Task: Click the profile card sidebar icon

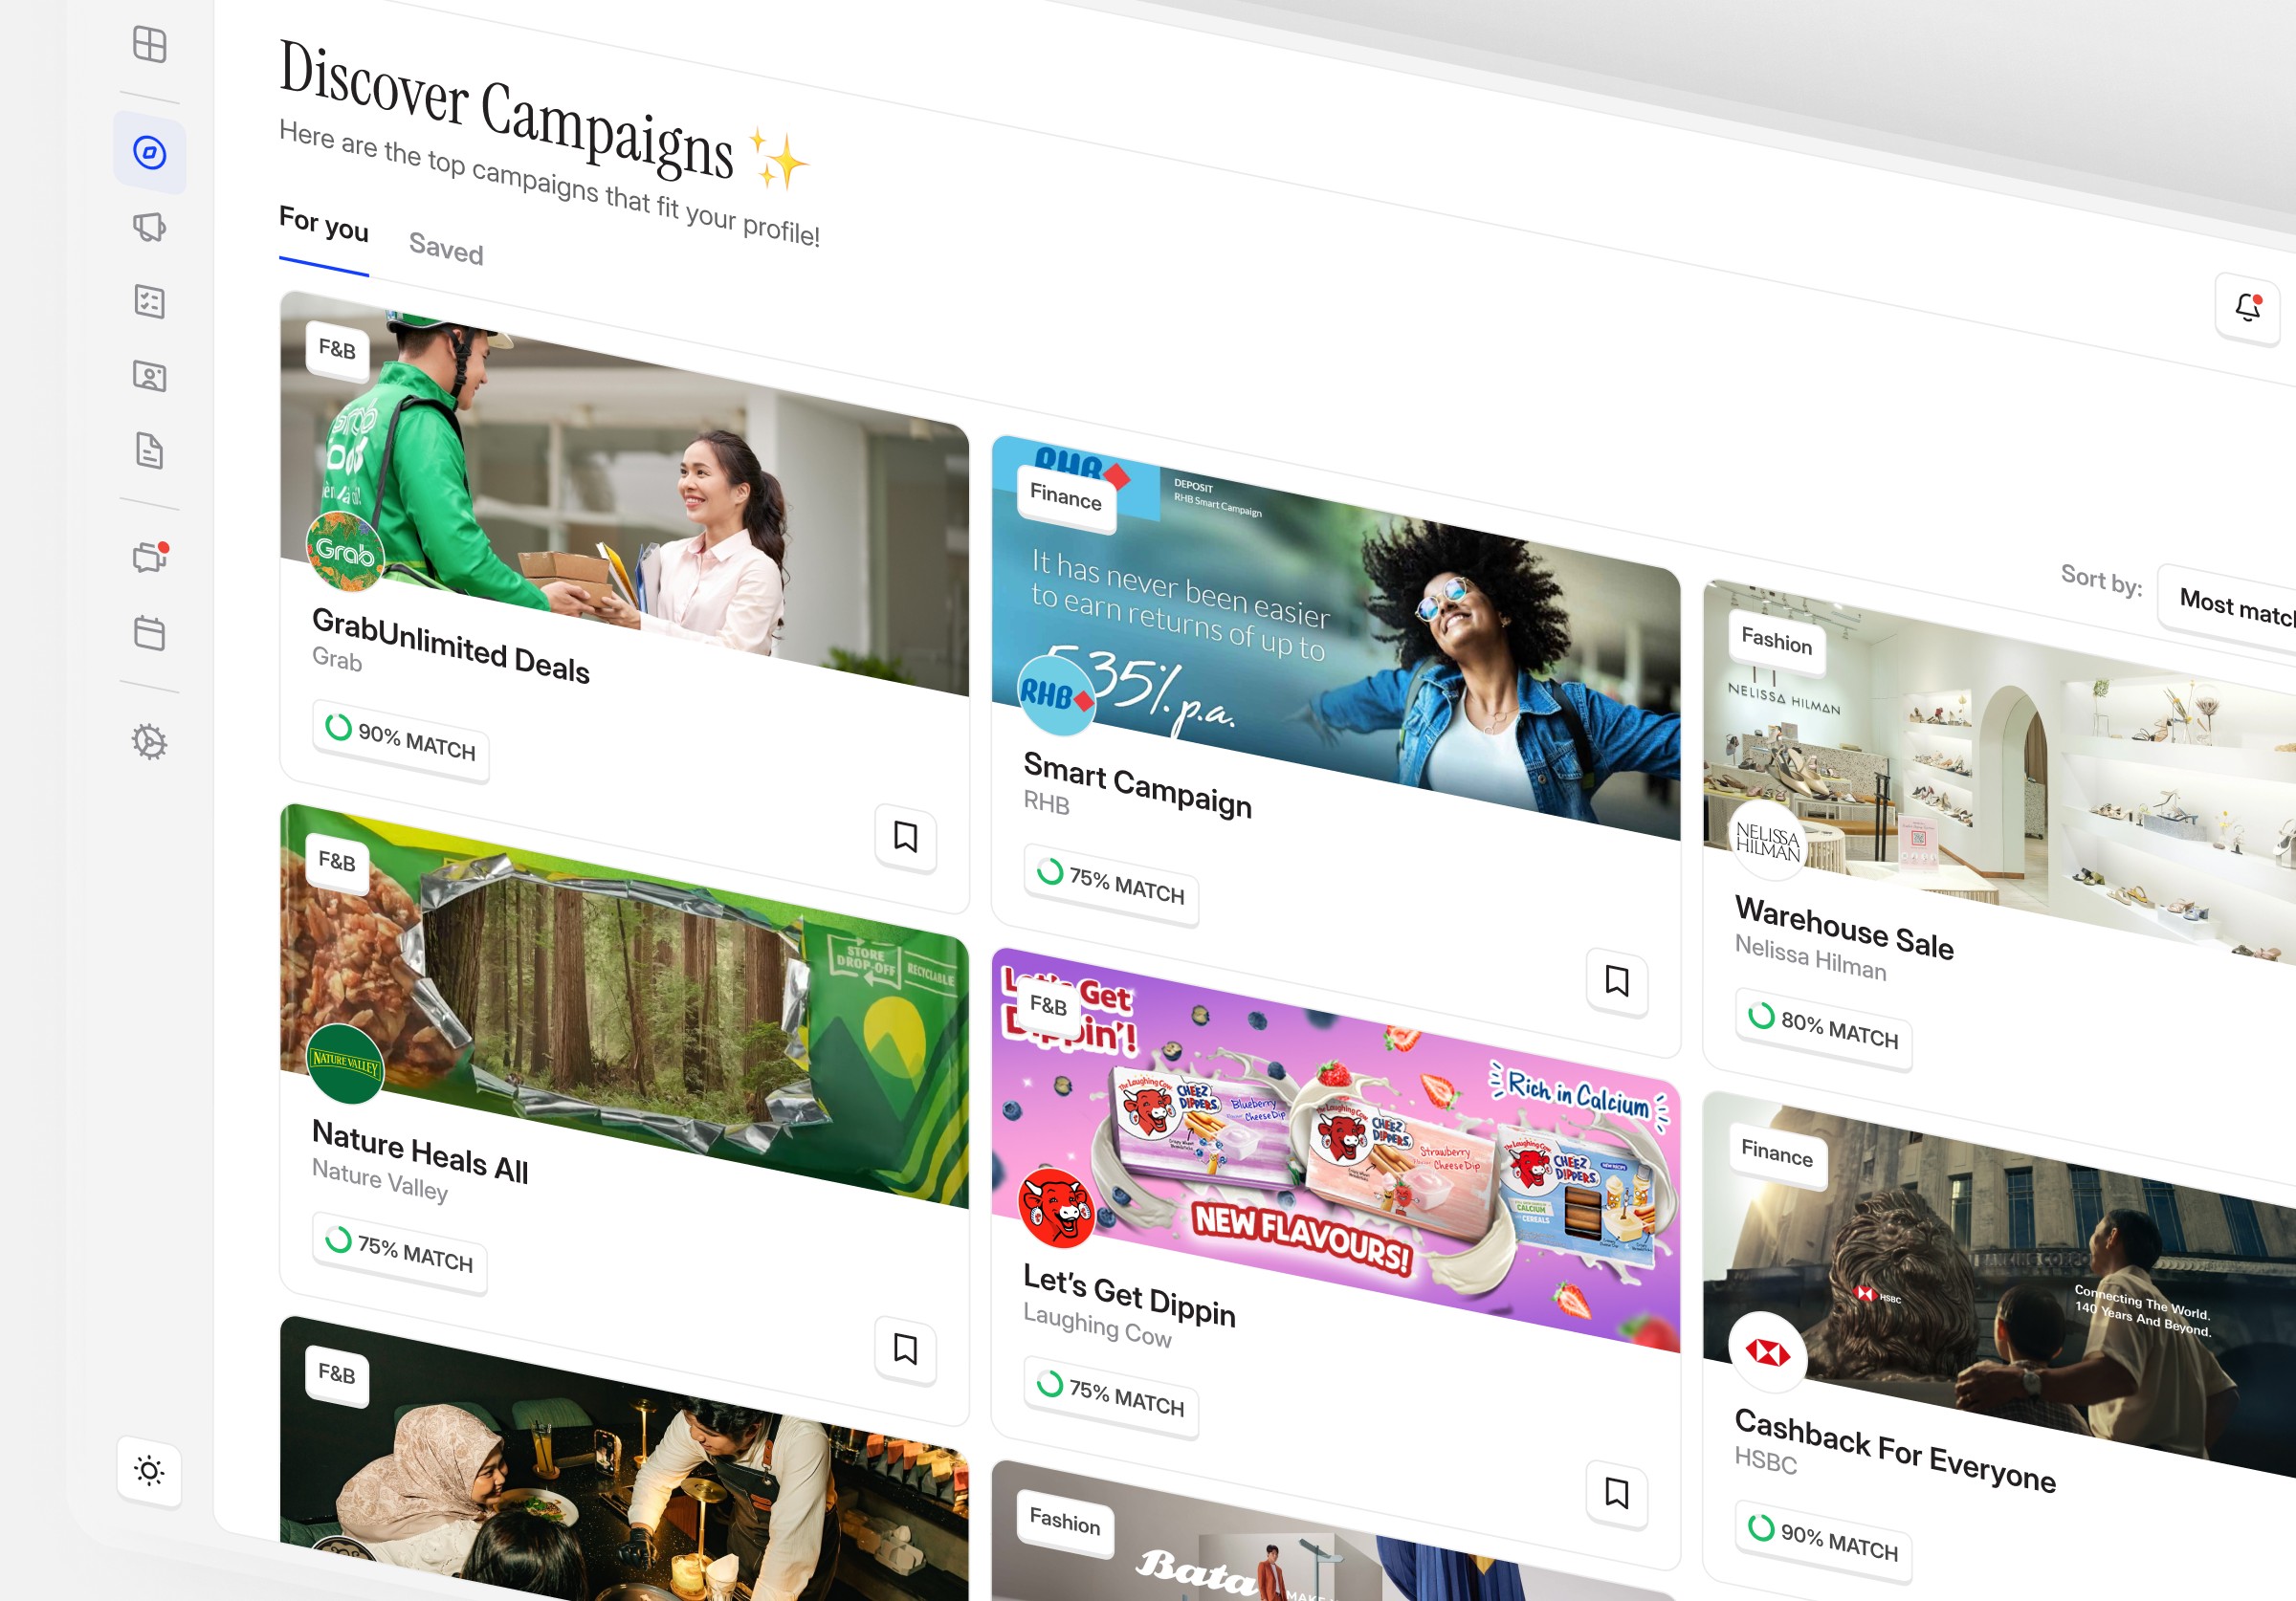Action: (x=149, y=376)
